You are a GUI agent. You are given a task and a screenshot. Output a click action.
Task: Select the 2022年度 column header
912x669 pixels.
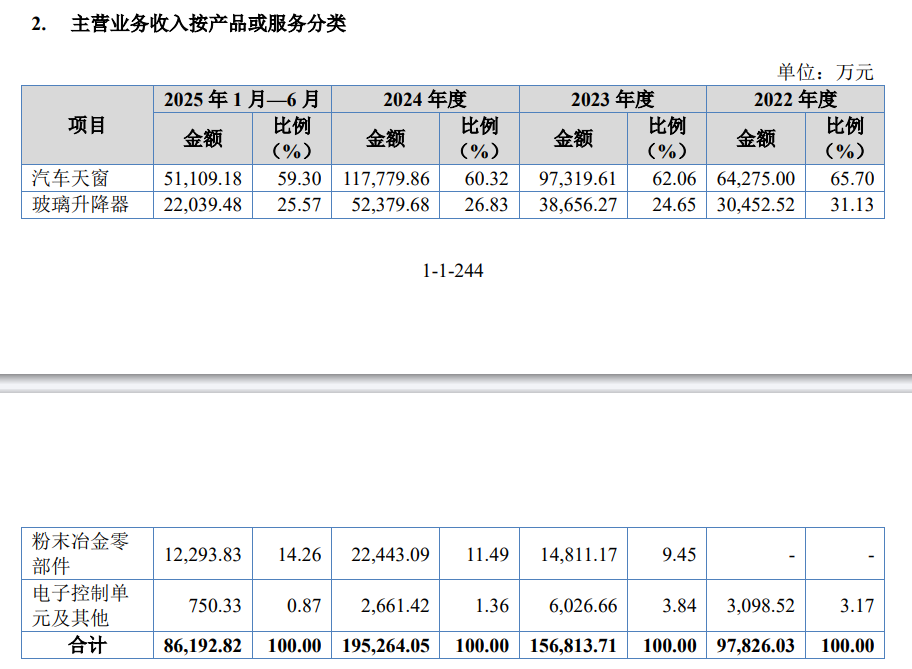795,99
